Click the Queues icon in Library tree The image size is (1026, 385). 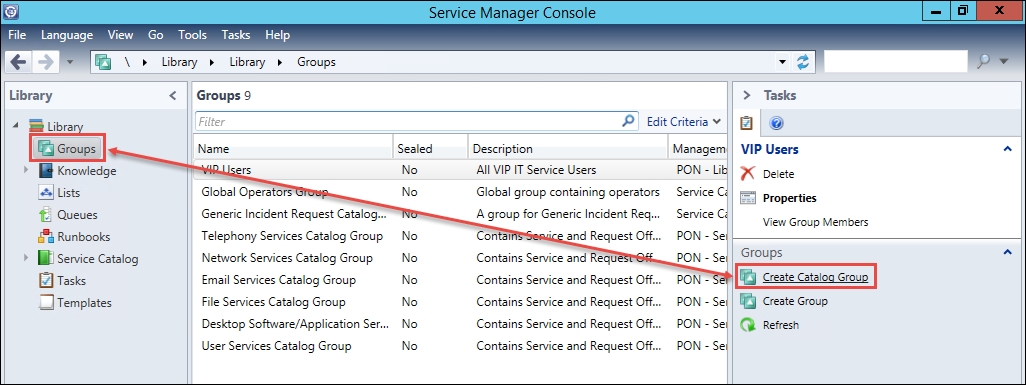46,215
